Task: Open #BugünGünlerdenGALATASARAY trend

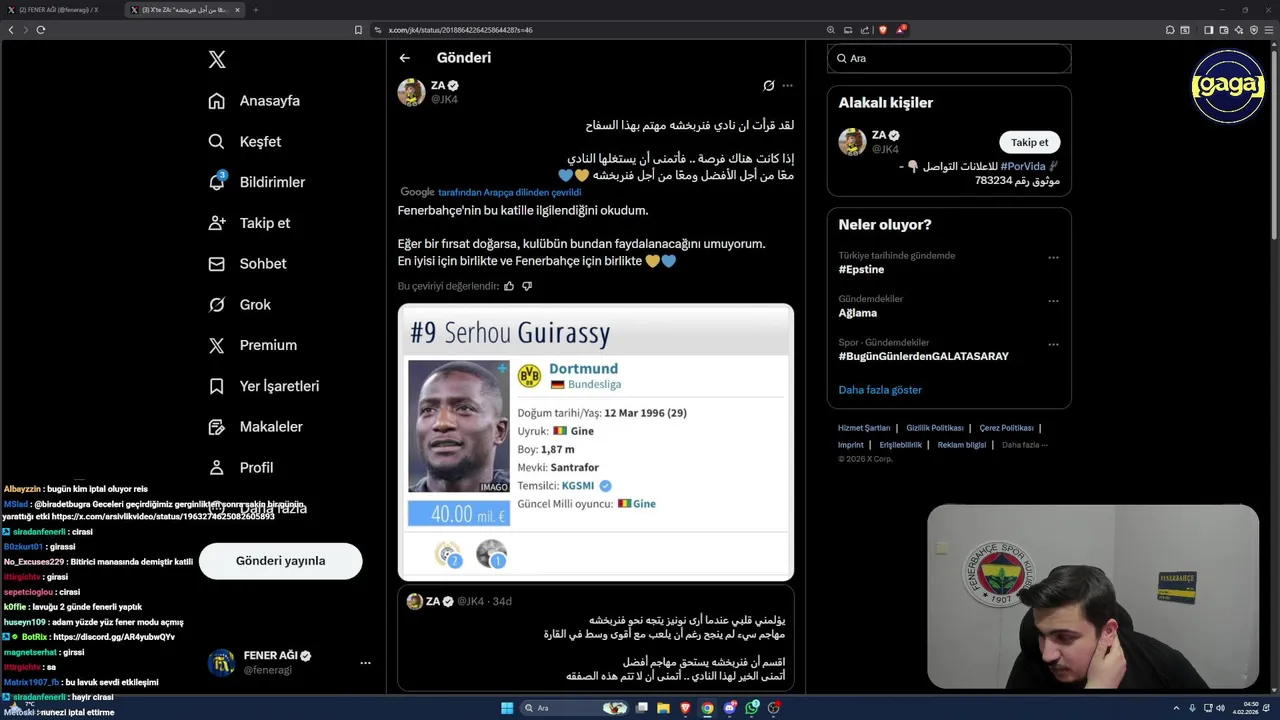Action: (x=924, y=356)
